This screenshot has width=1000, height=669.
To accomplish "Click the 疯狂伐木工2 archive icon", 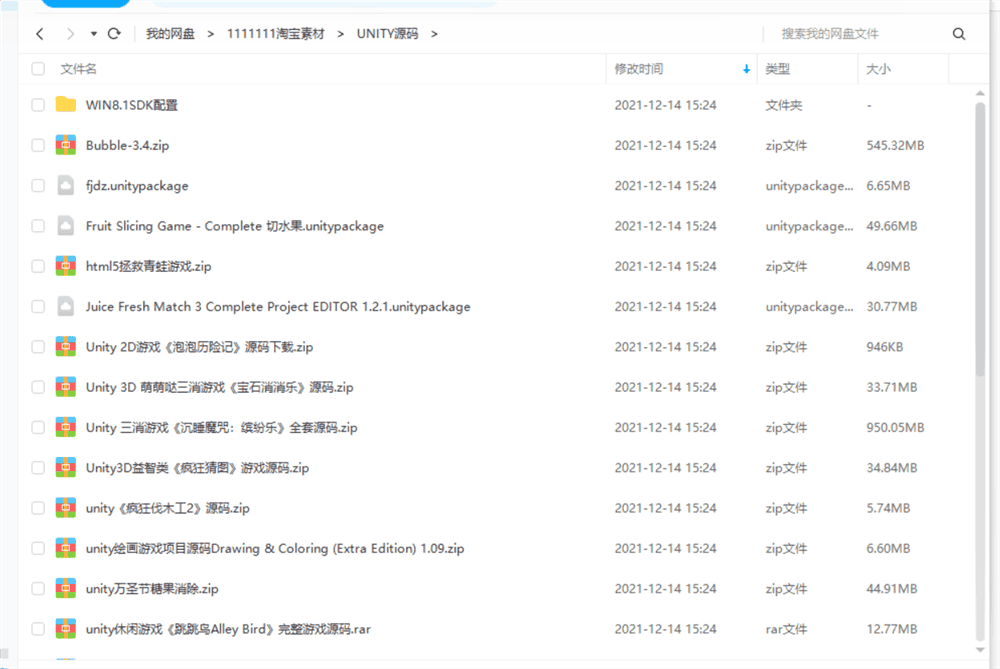I will (x=66, y=508).
